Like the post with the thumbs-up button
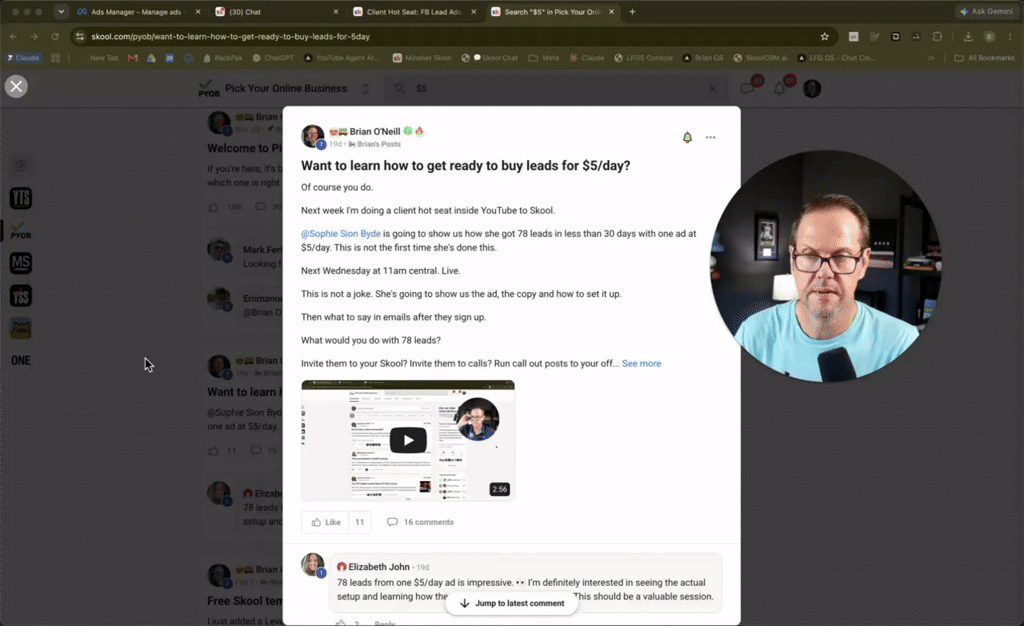 tap(325, 522)
